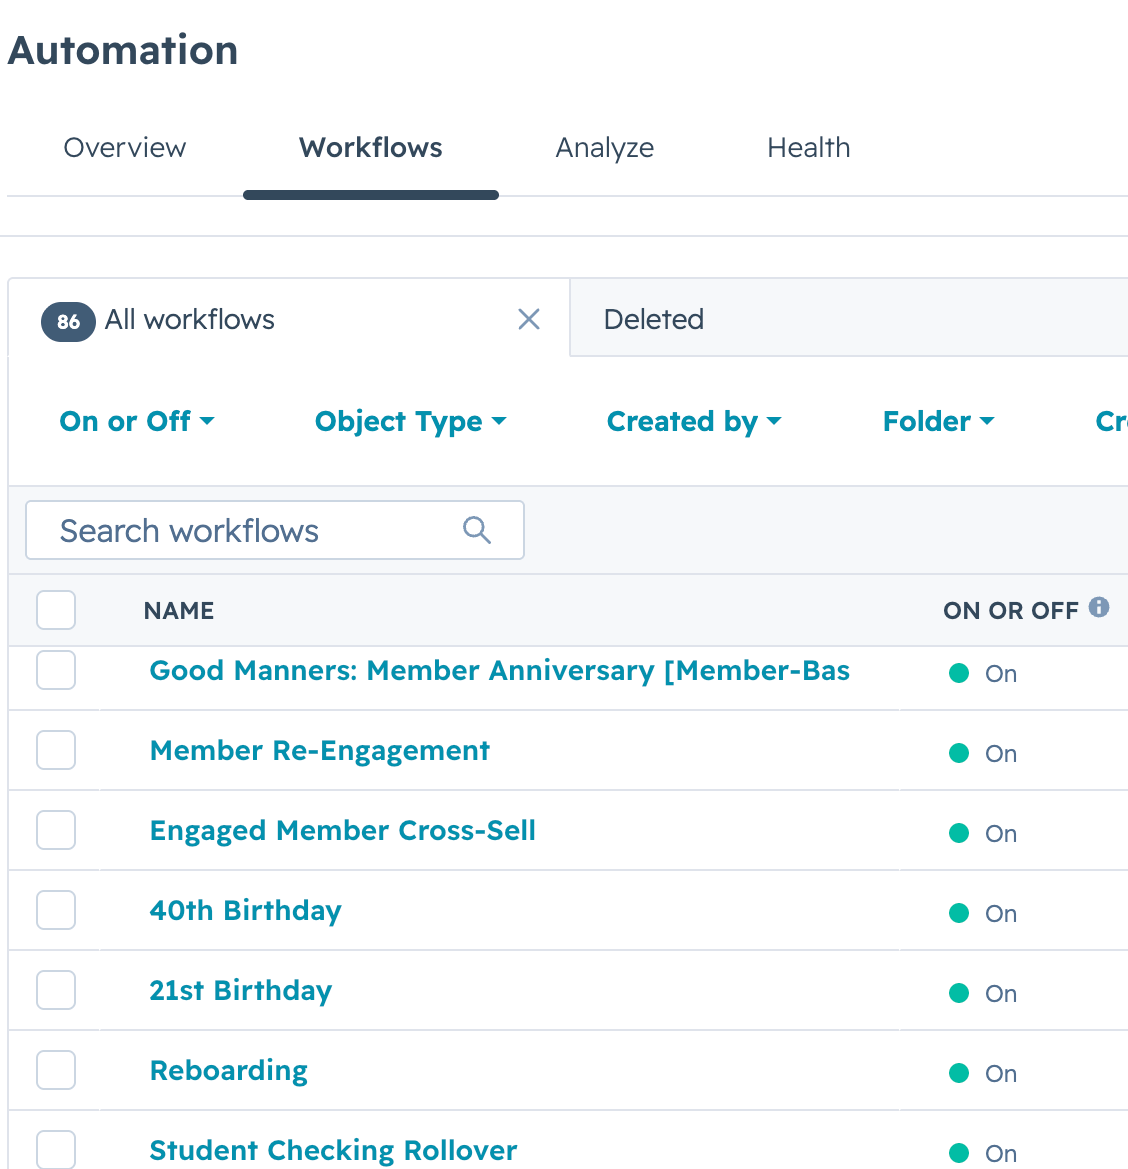The height and width of the screenshot is (1169, 1128).
Task: Open Good Manners: Member Anniversary workflow
Action: (500, 670)
